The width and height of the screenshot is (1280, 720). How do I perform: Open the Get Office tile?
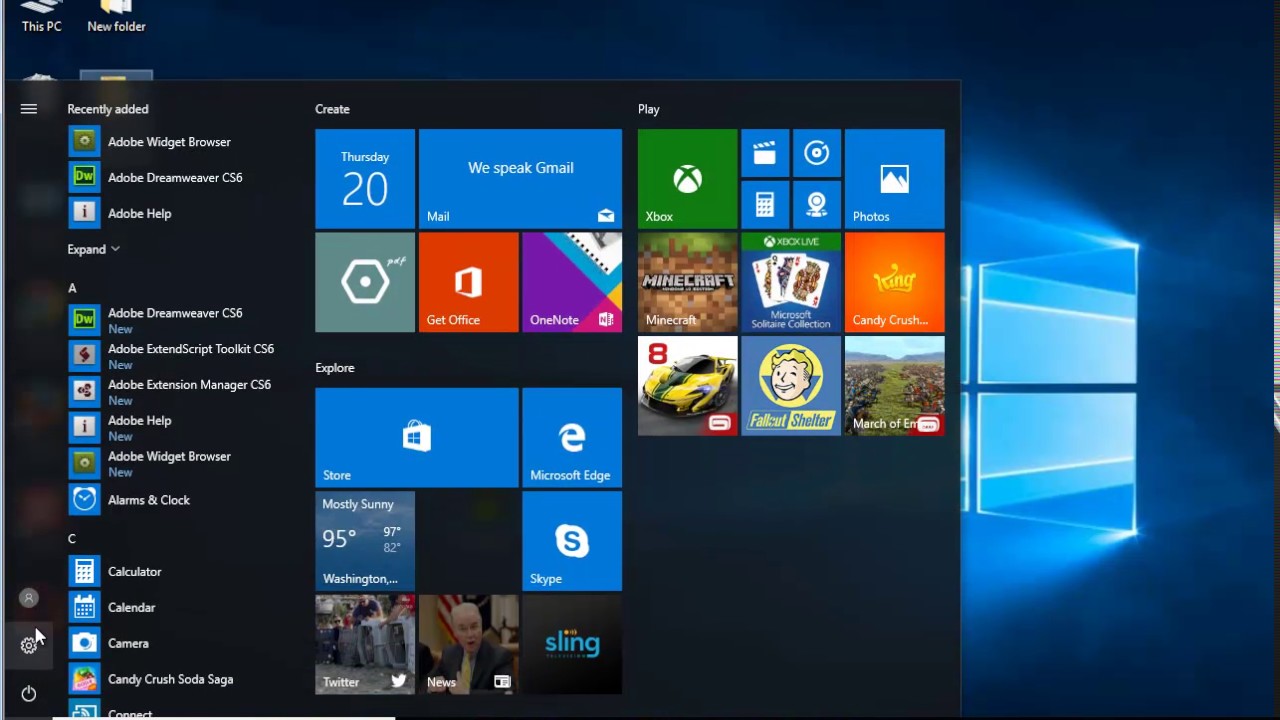468,282
